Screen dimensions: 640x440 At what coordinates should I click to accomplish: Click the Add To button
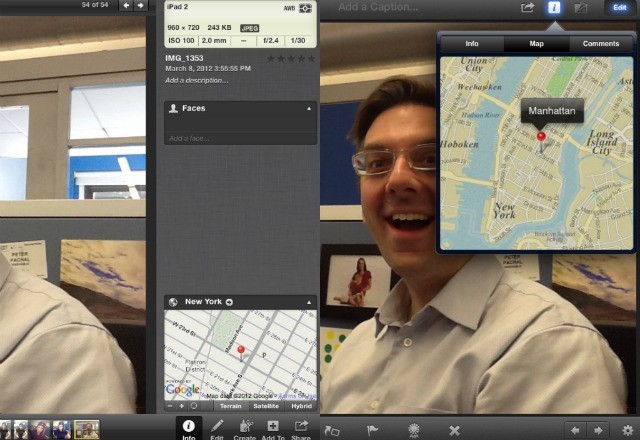(273, 429)
